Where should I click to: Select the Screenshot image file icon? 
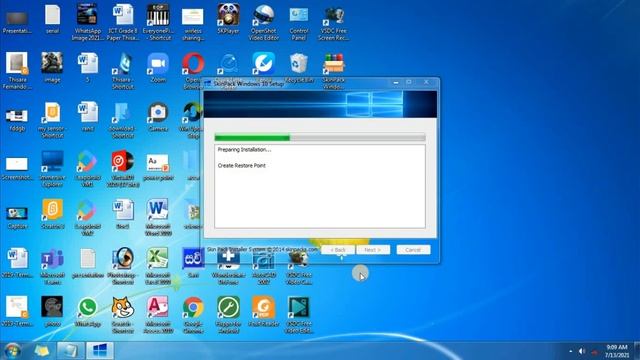pos(17,169)
